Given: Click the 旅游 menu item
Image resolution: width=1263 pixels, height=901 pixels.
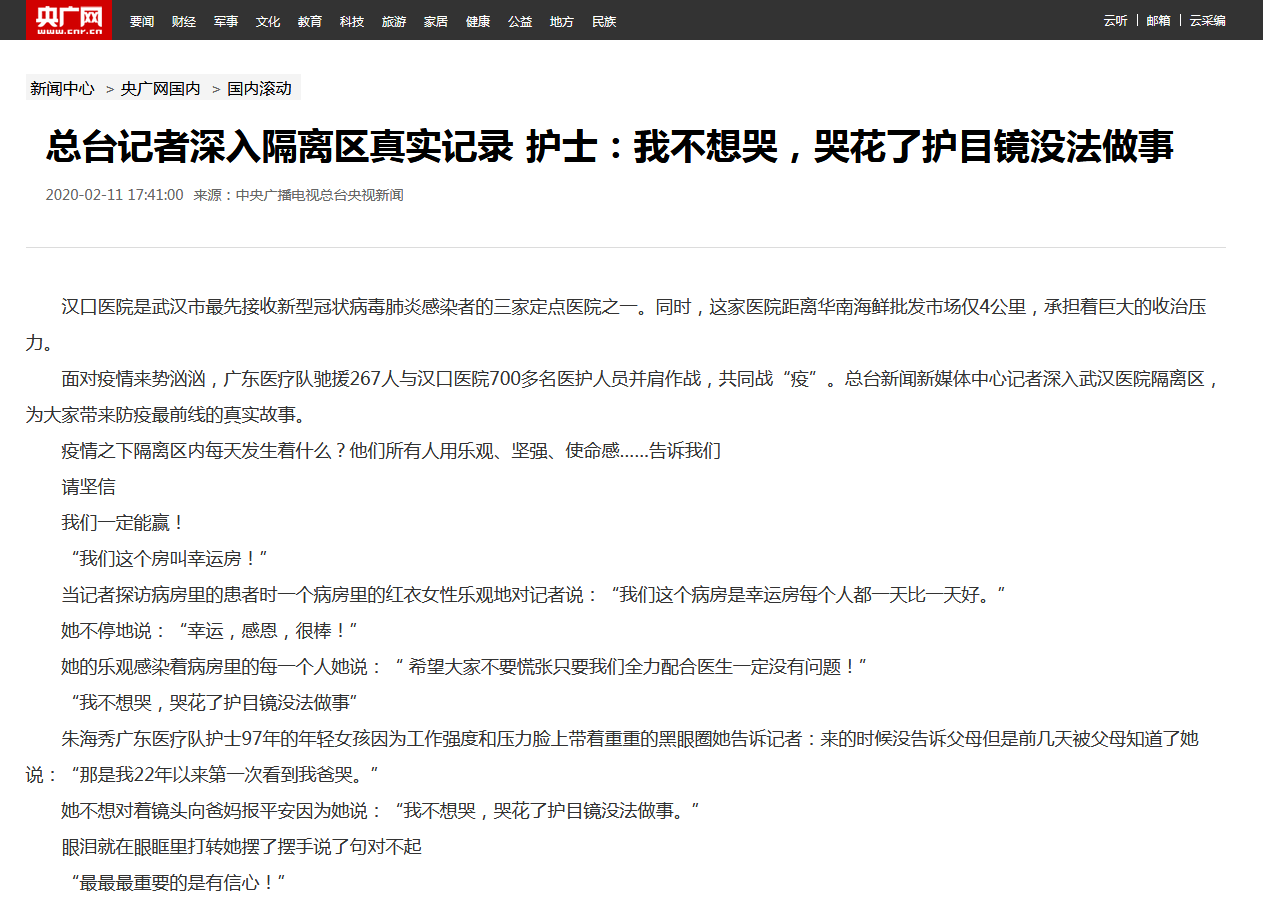Looking at the screenshot, I should (394, 21).
